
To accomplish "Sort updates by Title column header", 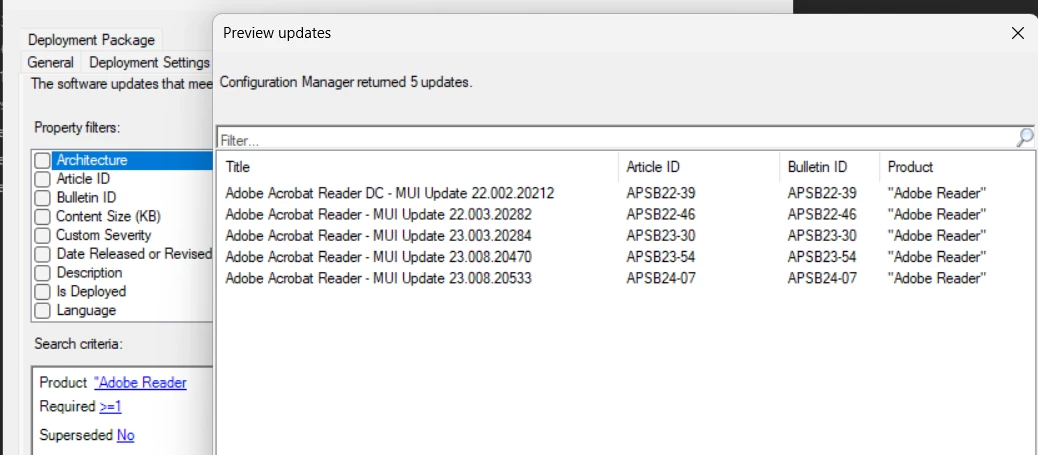I will coord(418,167).
